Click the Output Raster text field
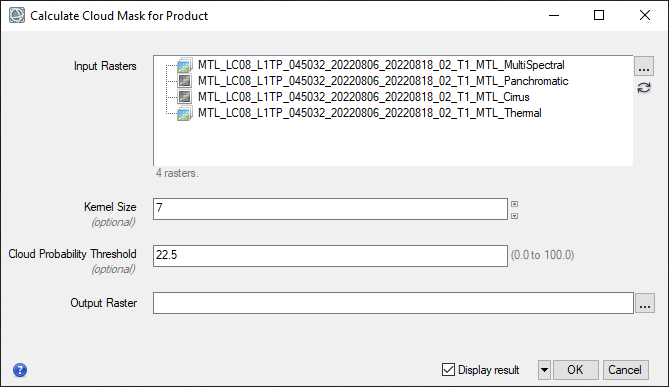The image size is (669, 387). 393,303
